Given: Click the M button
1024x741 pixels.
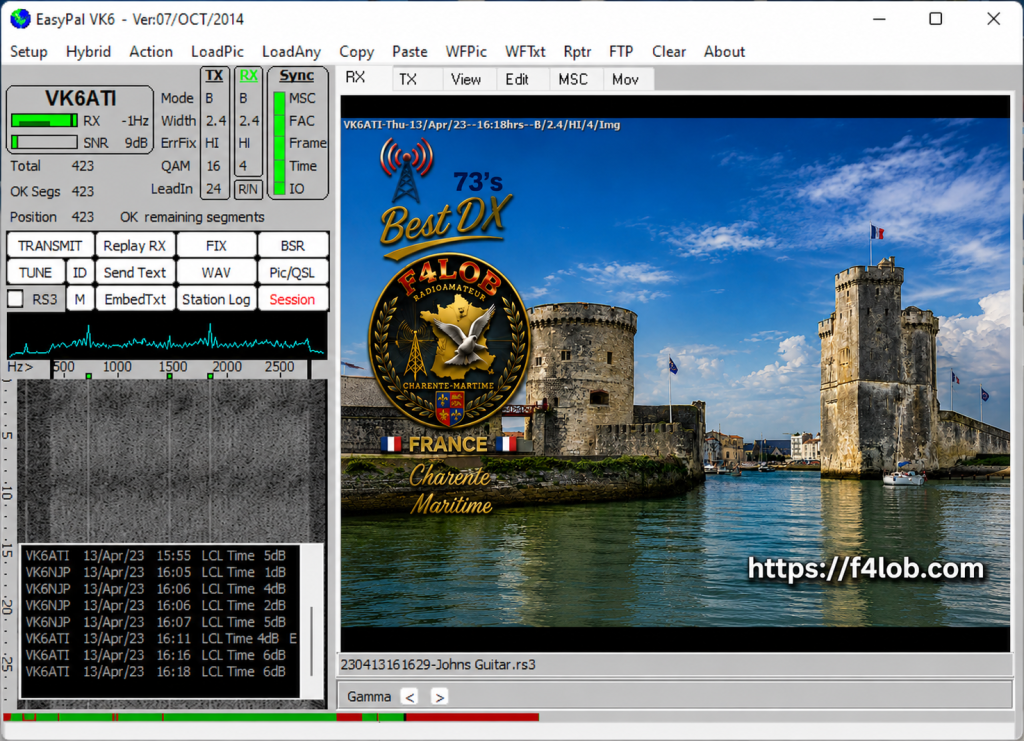Looking at the screenshot, I should 80,299.
